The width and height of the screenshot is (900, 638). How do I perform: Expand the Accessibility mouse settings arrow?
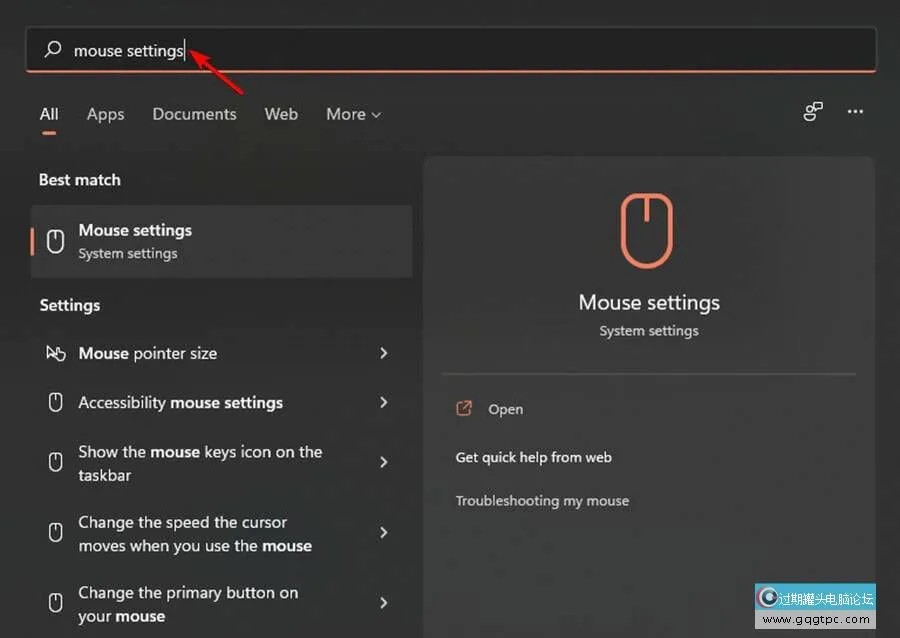384,402
